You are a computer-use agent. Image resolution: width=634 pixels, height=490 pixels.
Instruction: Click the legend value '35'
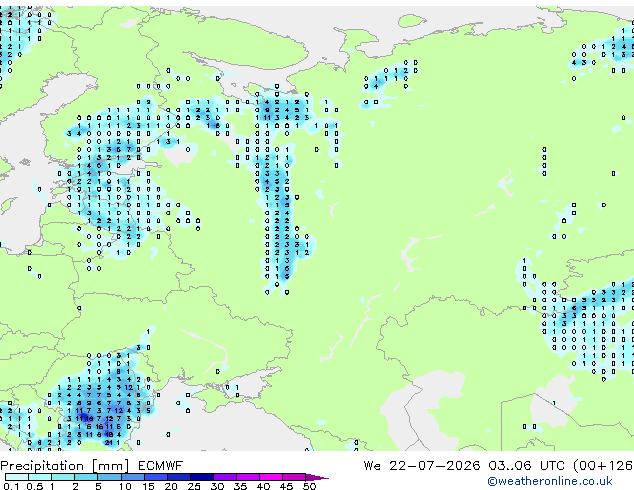pyautogui.click(x=240, y=486)
